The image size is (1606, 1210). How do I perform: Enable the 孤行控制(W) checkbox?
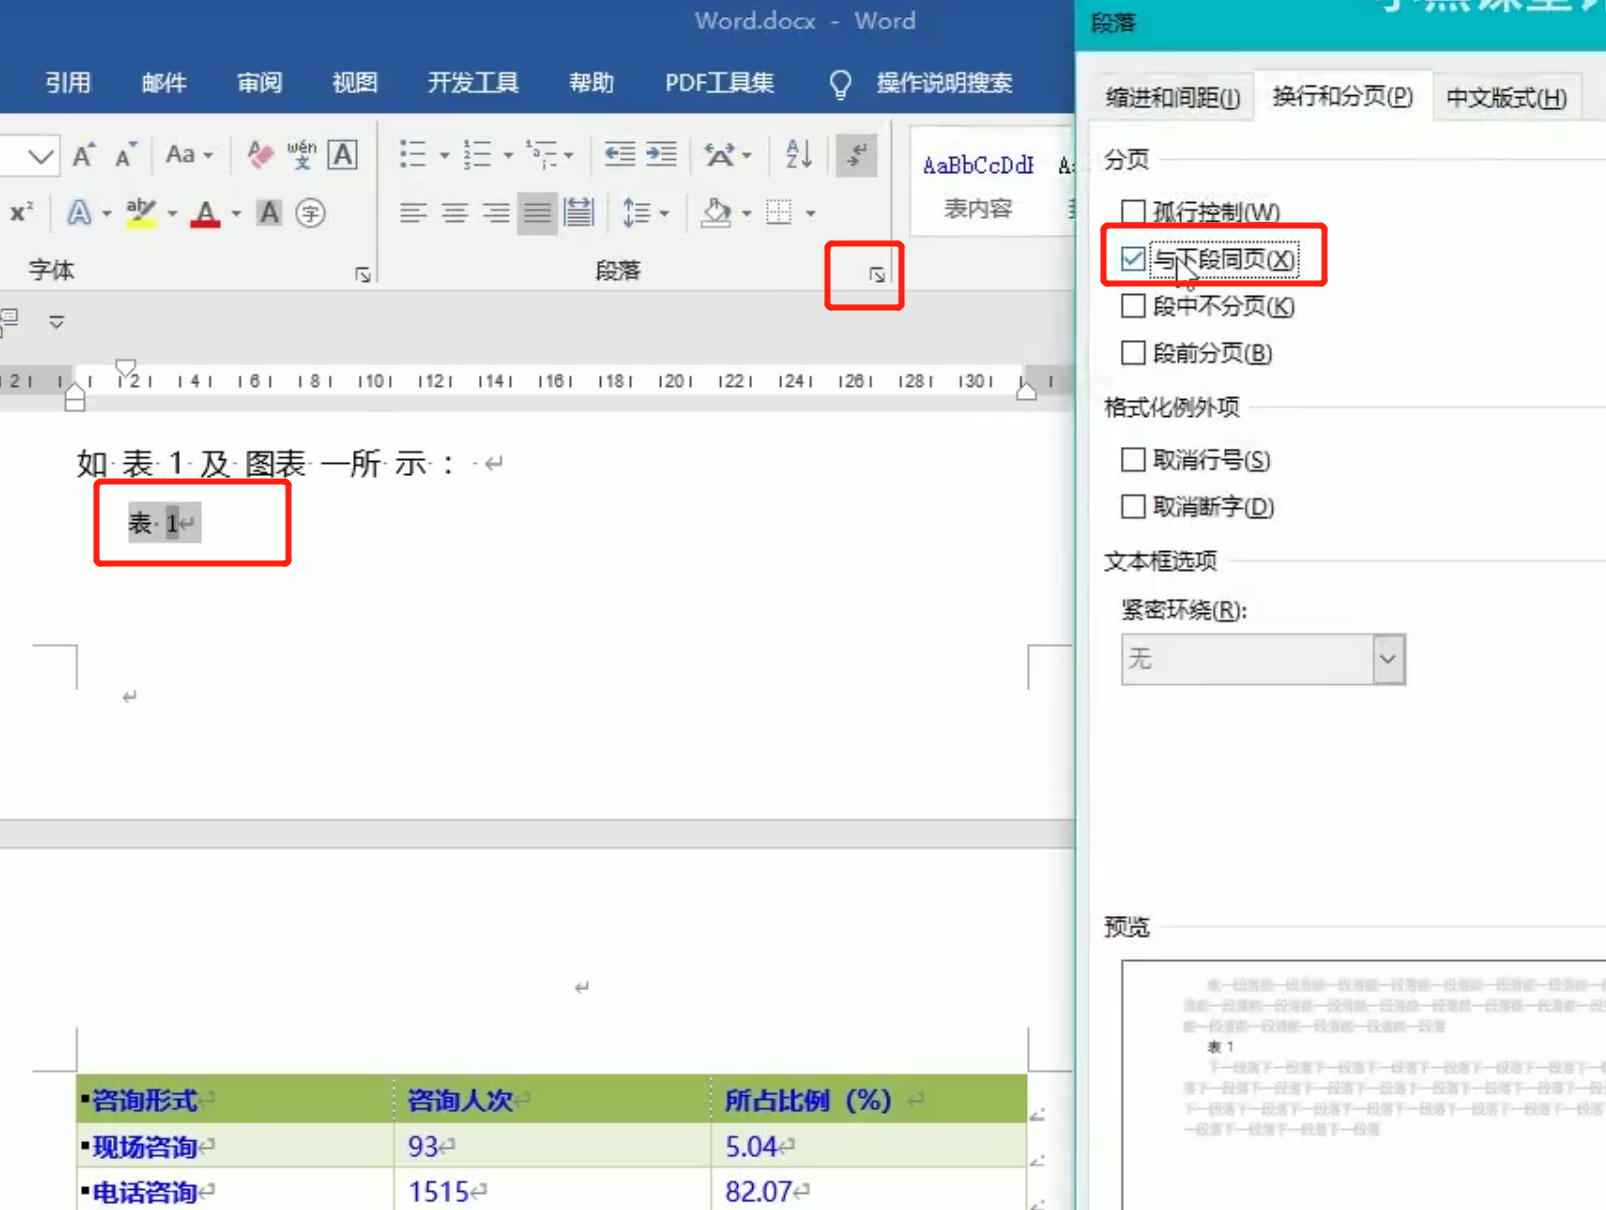point(1133,212)
